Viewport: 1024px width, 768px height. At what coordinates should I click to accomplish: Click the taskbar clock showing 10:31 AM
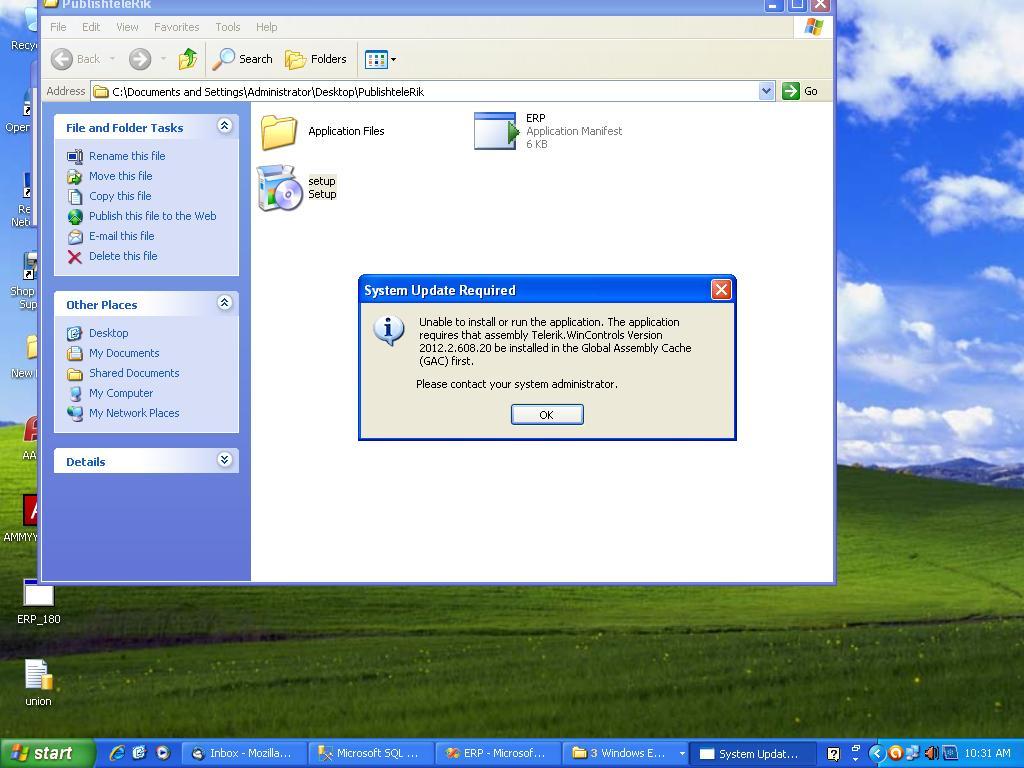[987, 753]
